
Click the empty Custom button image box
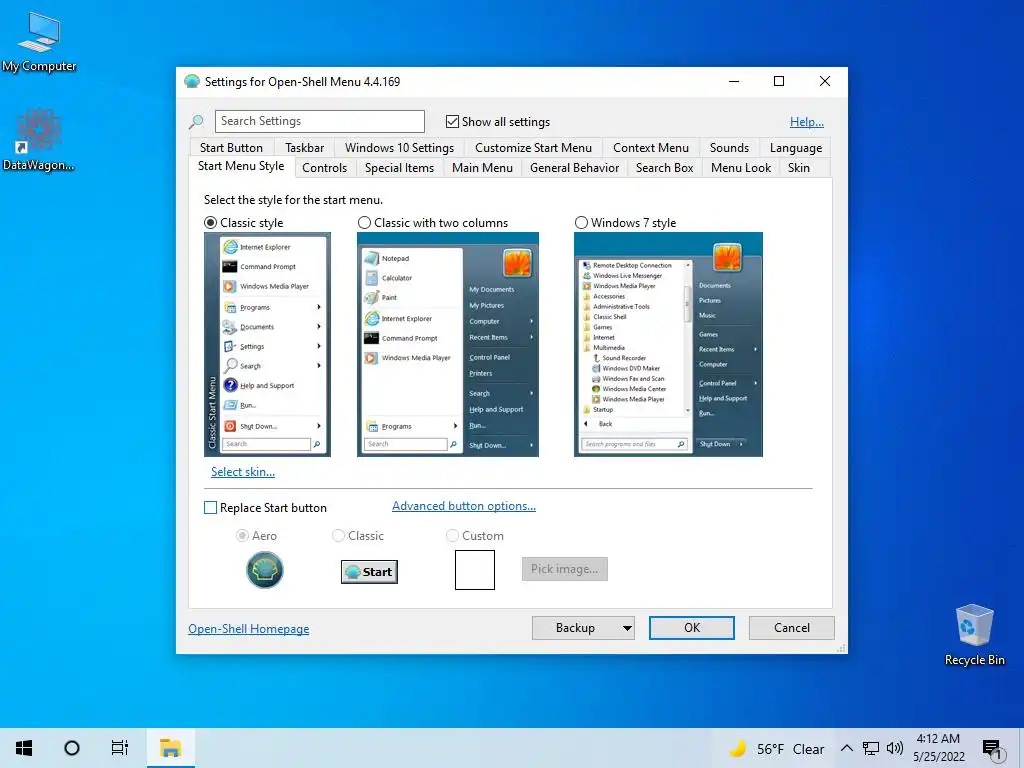tap(475, 570)
